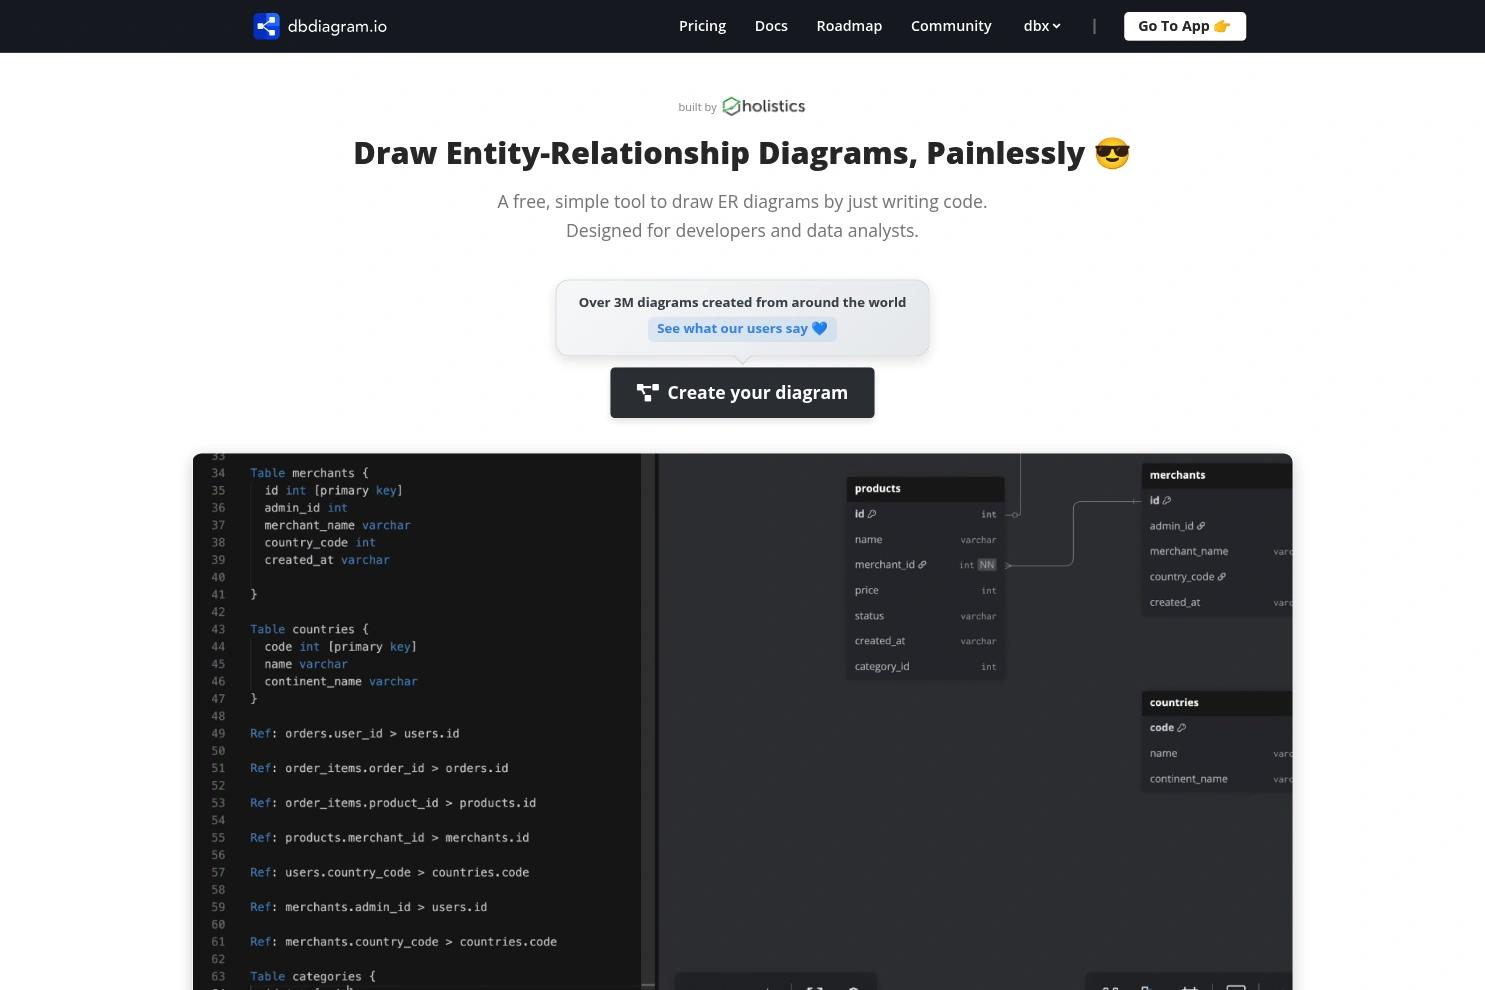Click code 'Ref: users.country_code > countries.code'
This screenshot has width=1485, height=990.
(x=389, y=872)
